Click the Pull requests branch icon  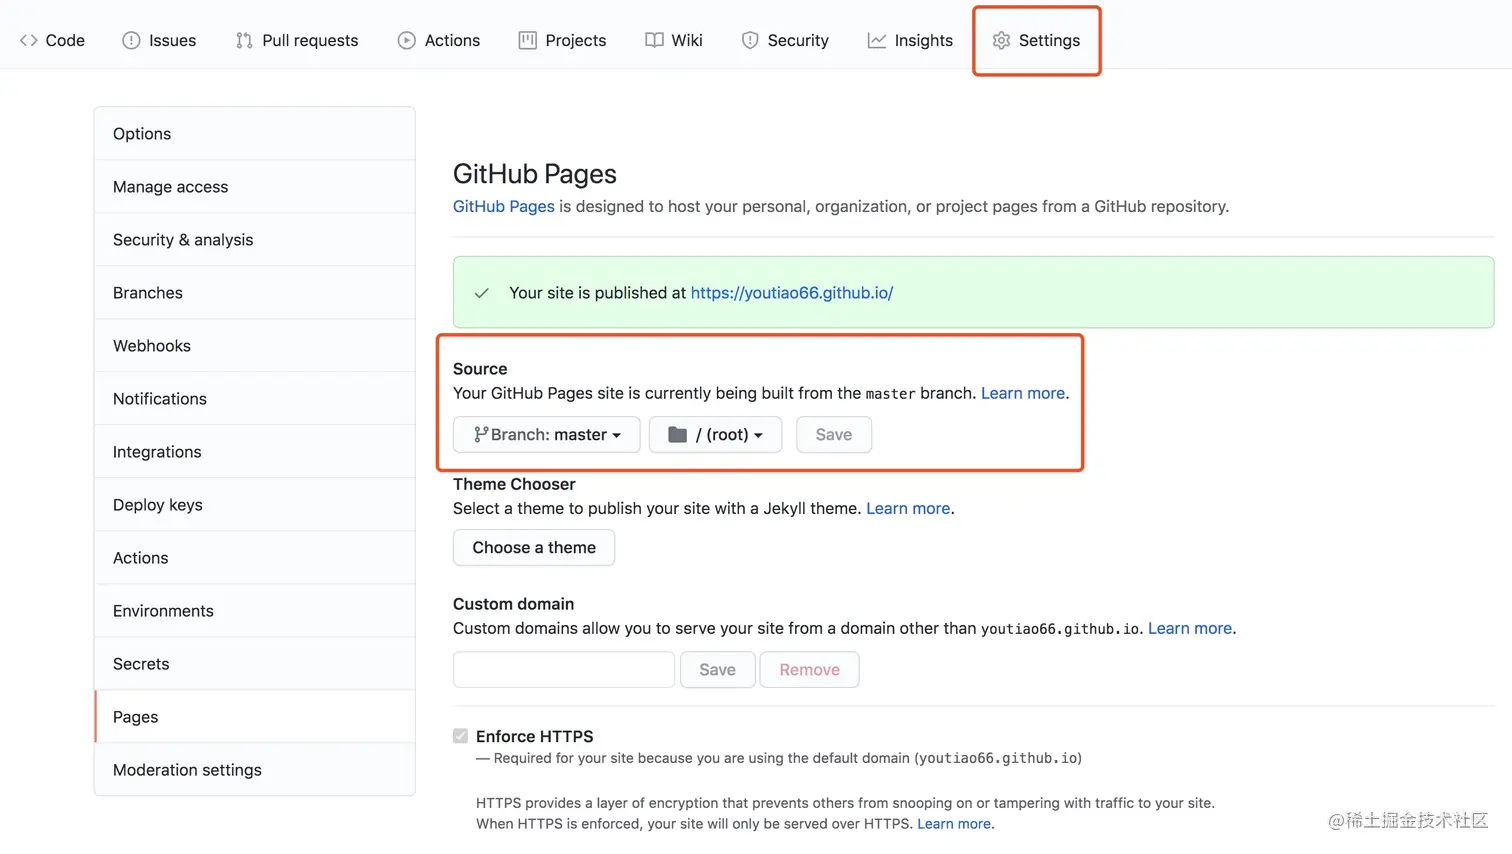(x=244, y=40)
